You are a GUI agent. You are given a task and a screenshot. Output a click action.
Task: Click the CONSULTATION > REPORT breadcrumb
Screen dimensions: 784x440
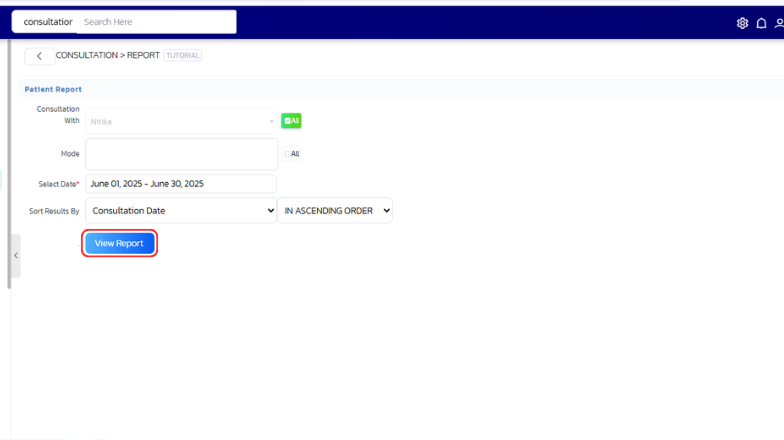click(x=108, y=55)
